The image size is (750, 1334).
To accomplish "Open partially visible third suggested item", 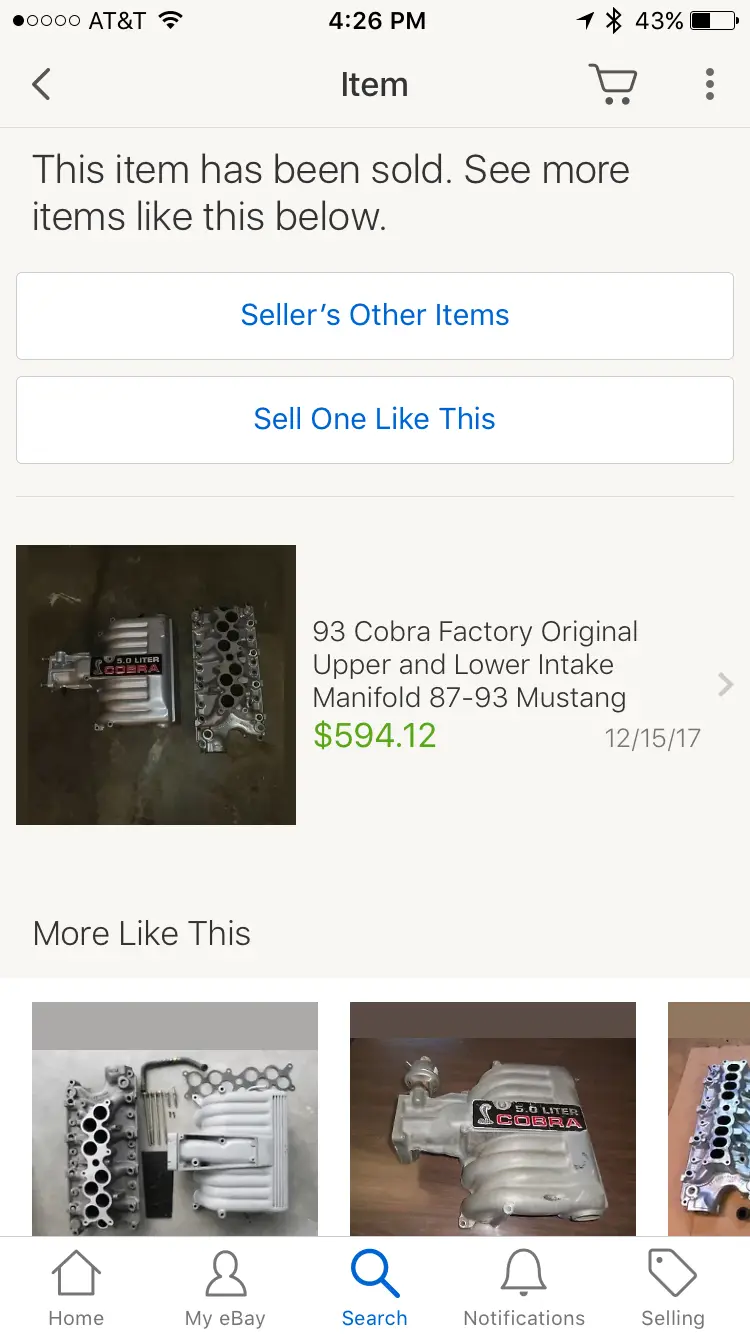I will (709, 1119).
